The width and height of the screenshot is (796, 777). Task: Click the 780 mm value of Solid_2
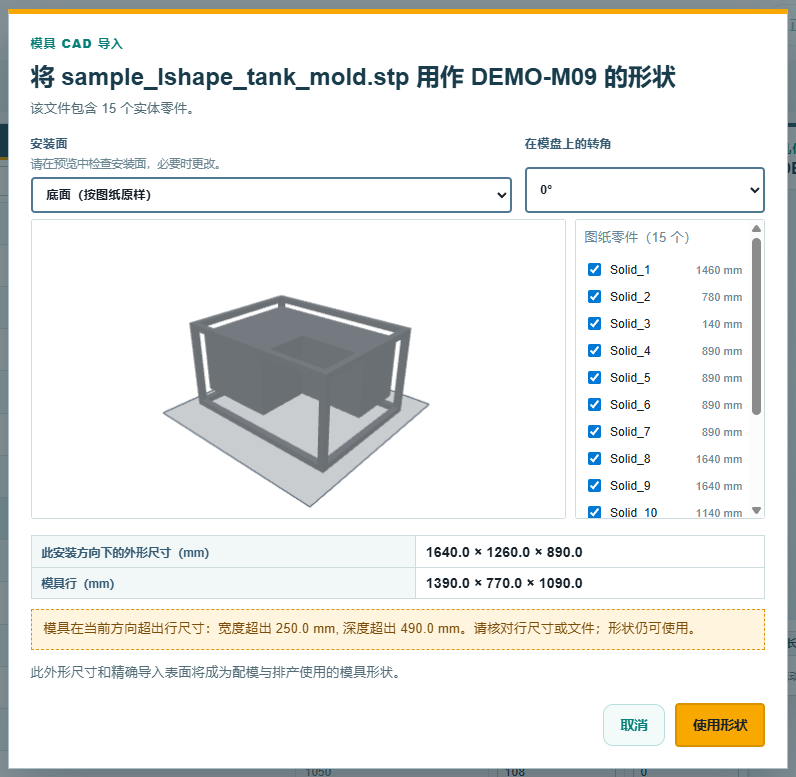click(722, 297)
